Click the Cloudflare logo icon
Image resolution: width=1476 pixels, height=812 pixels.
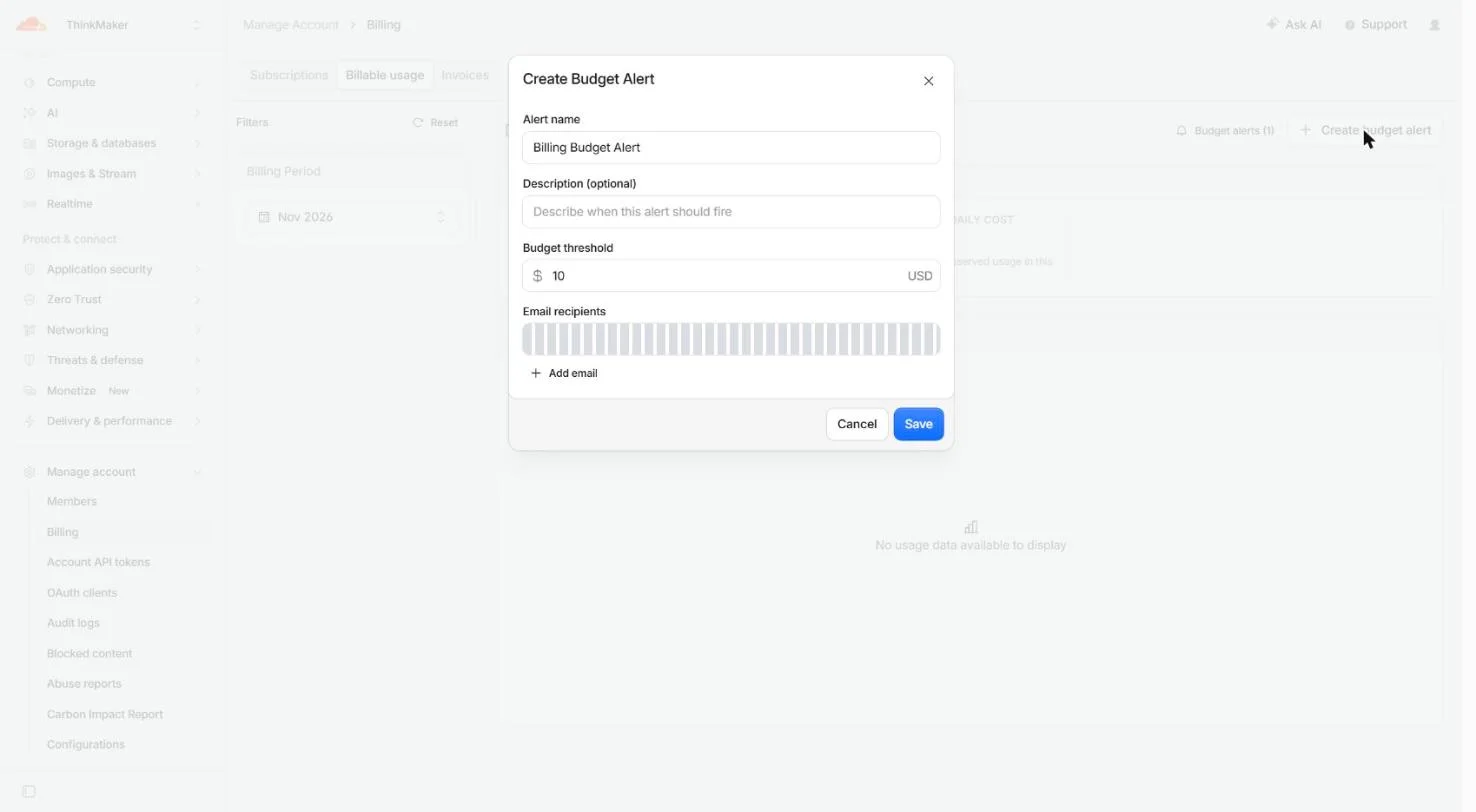pos(31,25)
